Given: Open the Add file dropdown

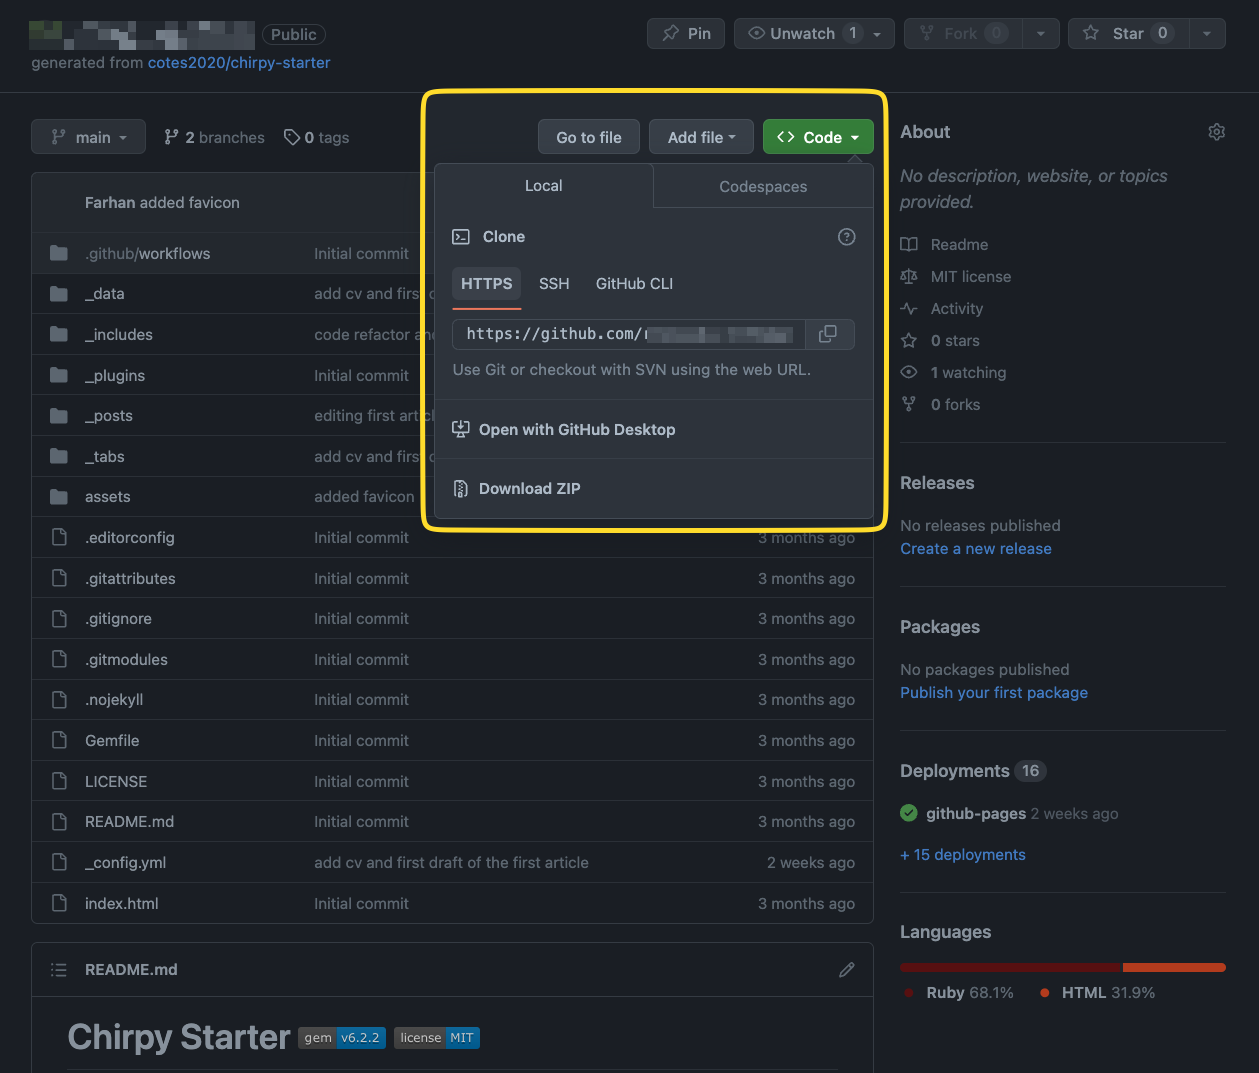Looking at the screenshot, I should click(700, 137).
